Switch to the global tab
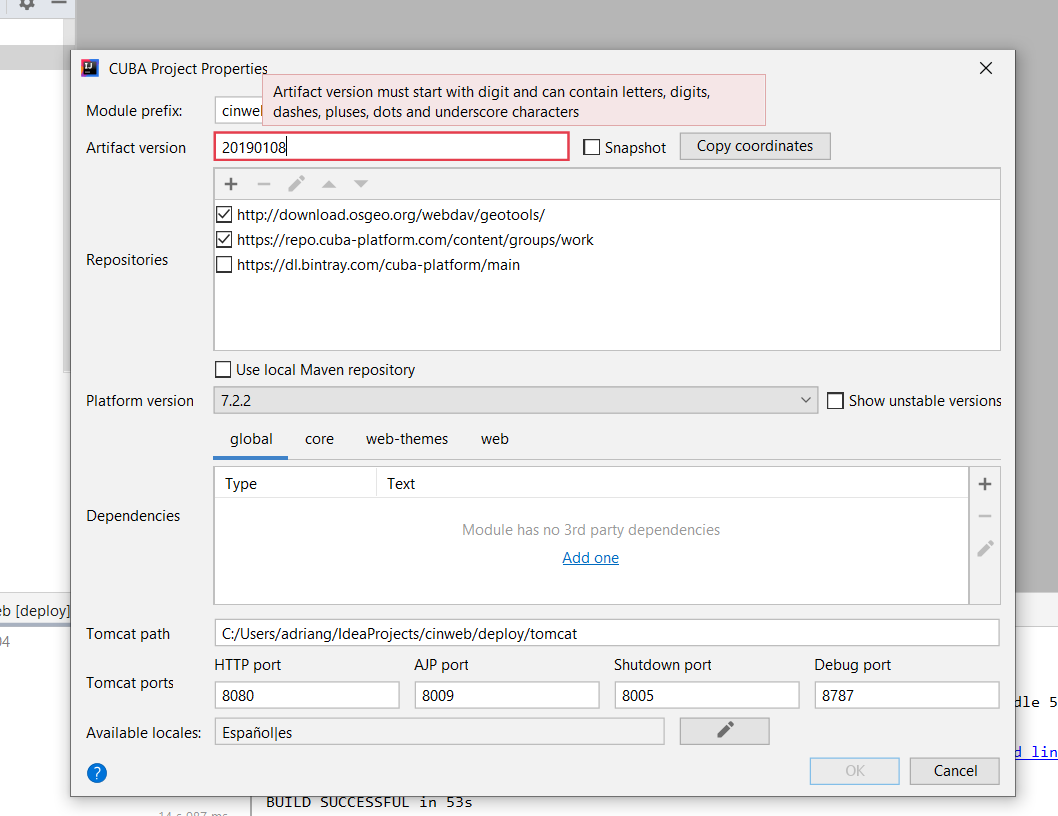This screenshot has height=816, width=1058. tap(251, 439)
